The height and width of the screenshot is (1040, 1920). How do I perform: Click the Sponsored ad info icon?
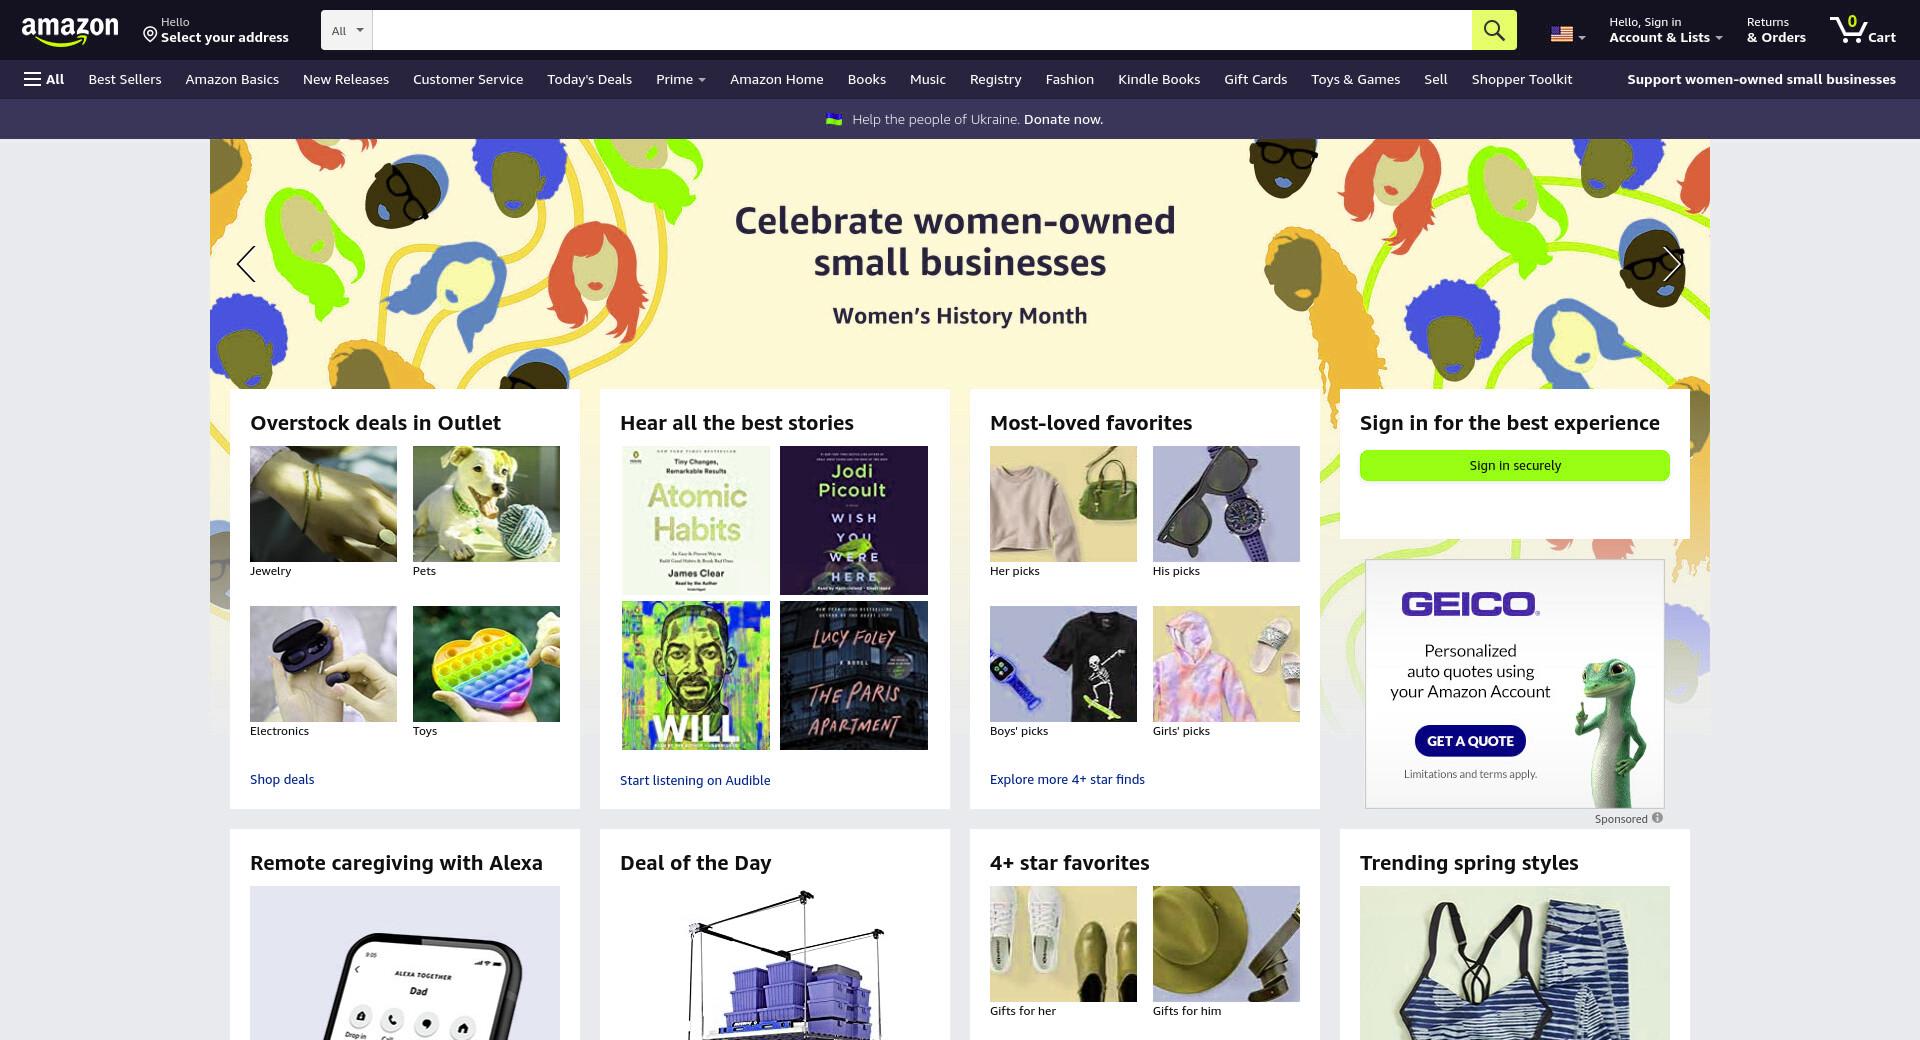[x=1657, y=818]
